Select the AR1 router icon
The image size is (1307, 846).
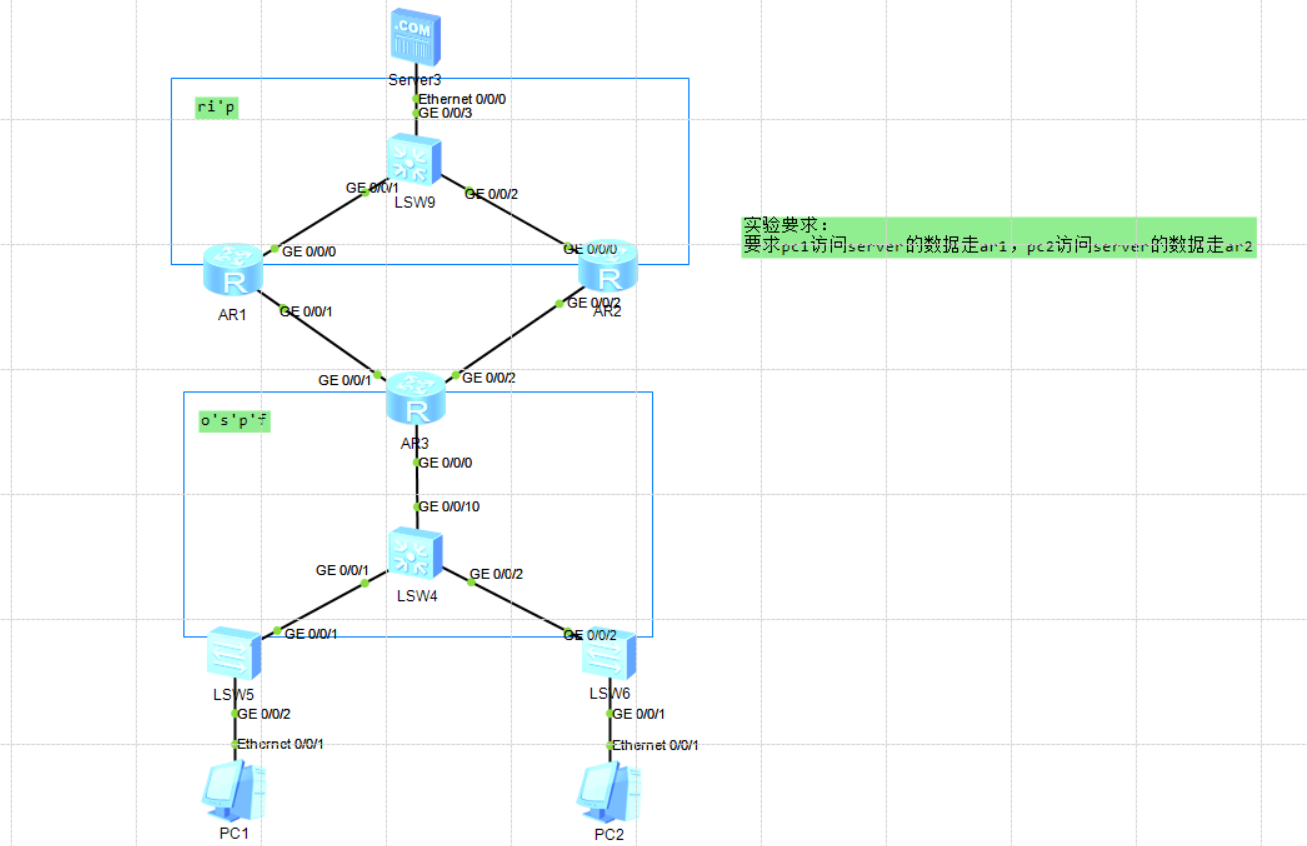pos(234,268)
